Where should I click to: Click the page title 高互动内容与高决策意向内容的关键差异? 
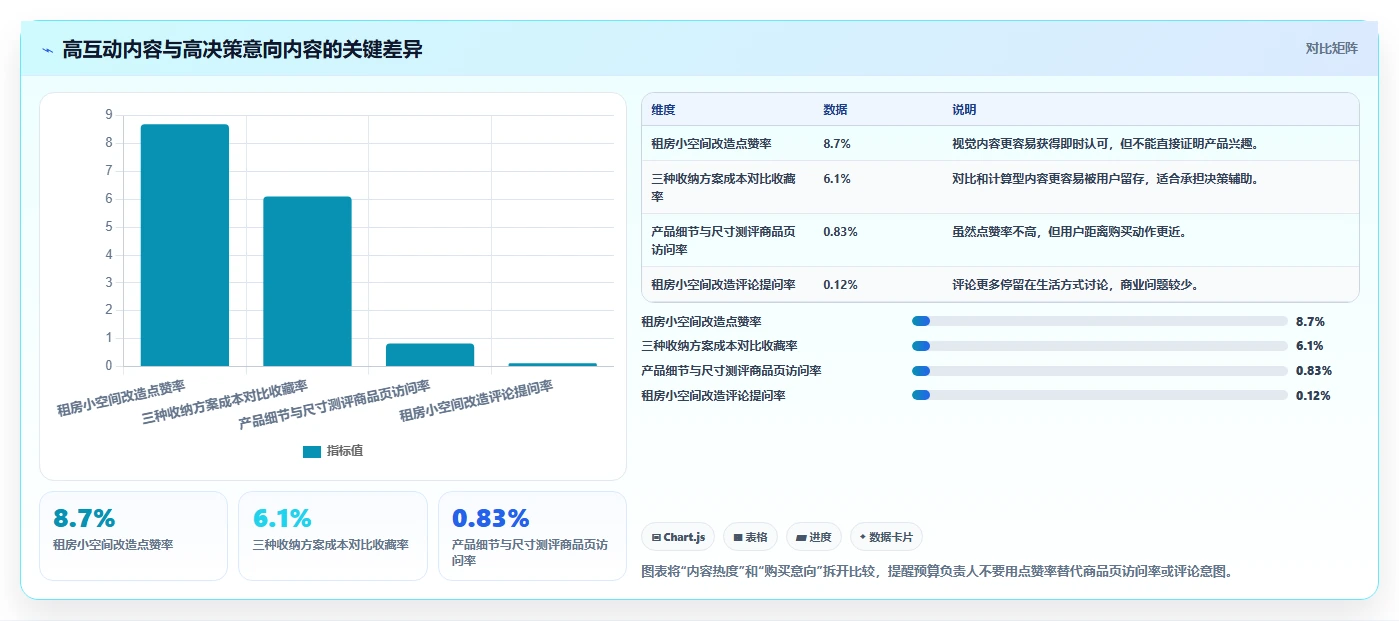(x=242, y=50)
